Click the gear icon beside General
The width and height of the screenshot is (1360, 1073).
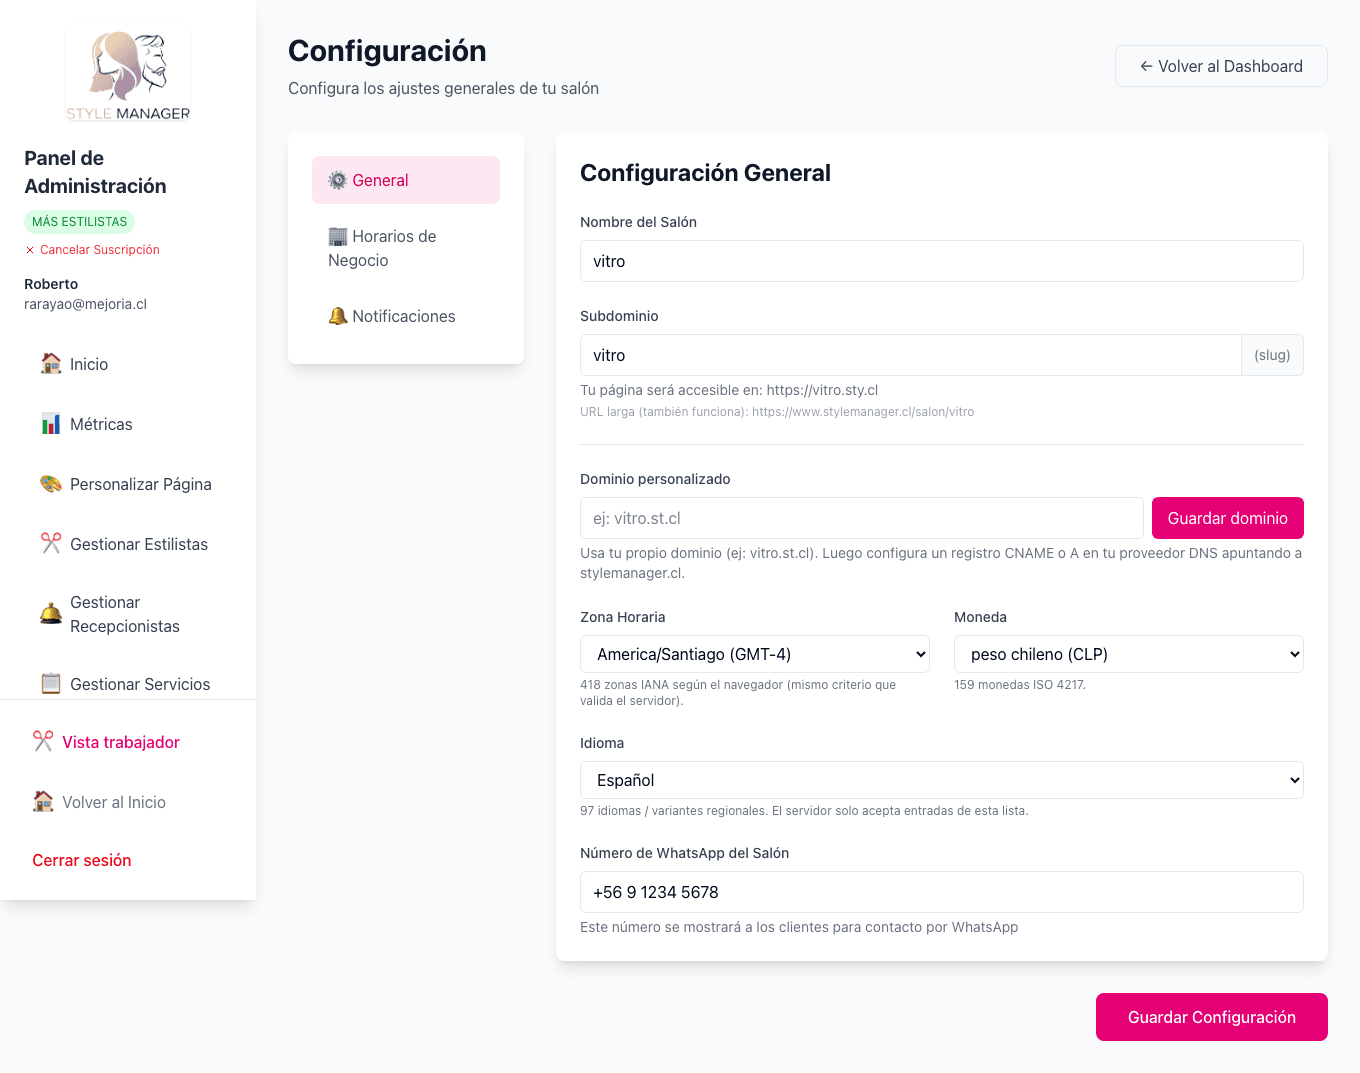(x=337, y=180)
